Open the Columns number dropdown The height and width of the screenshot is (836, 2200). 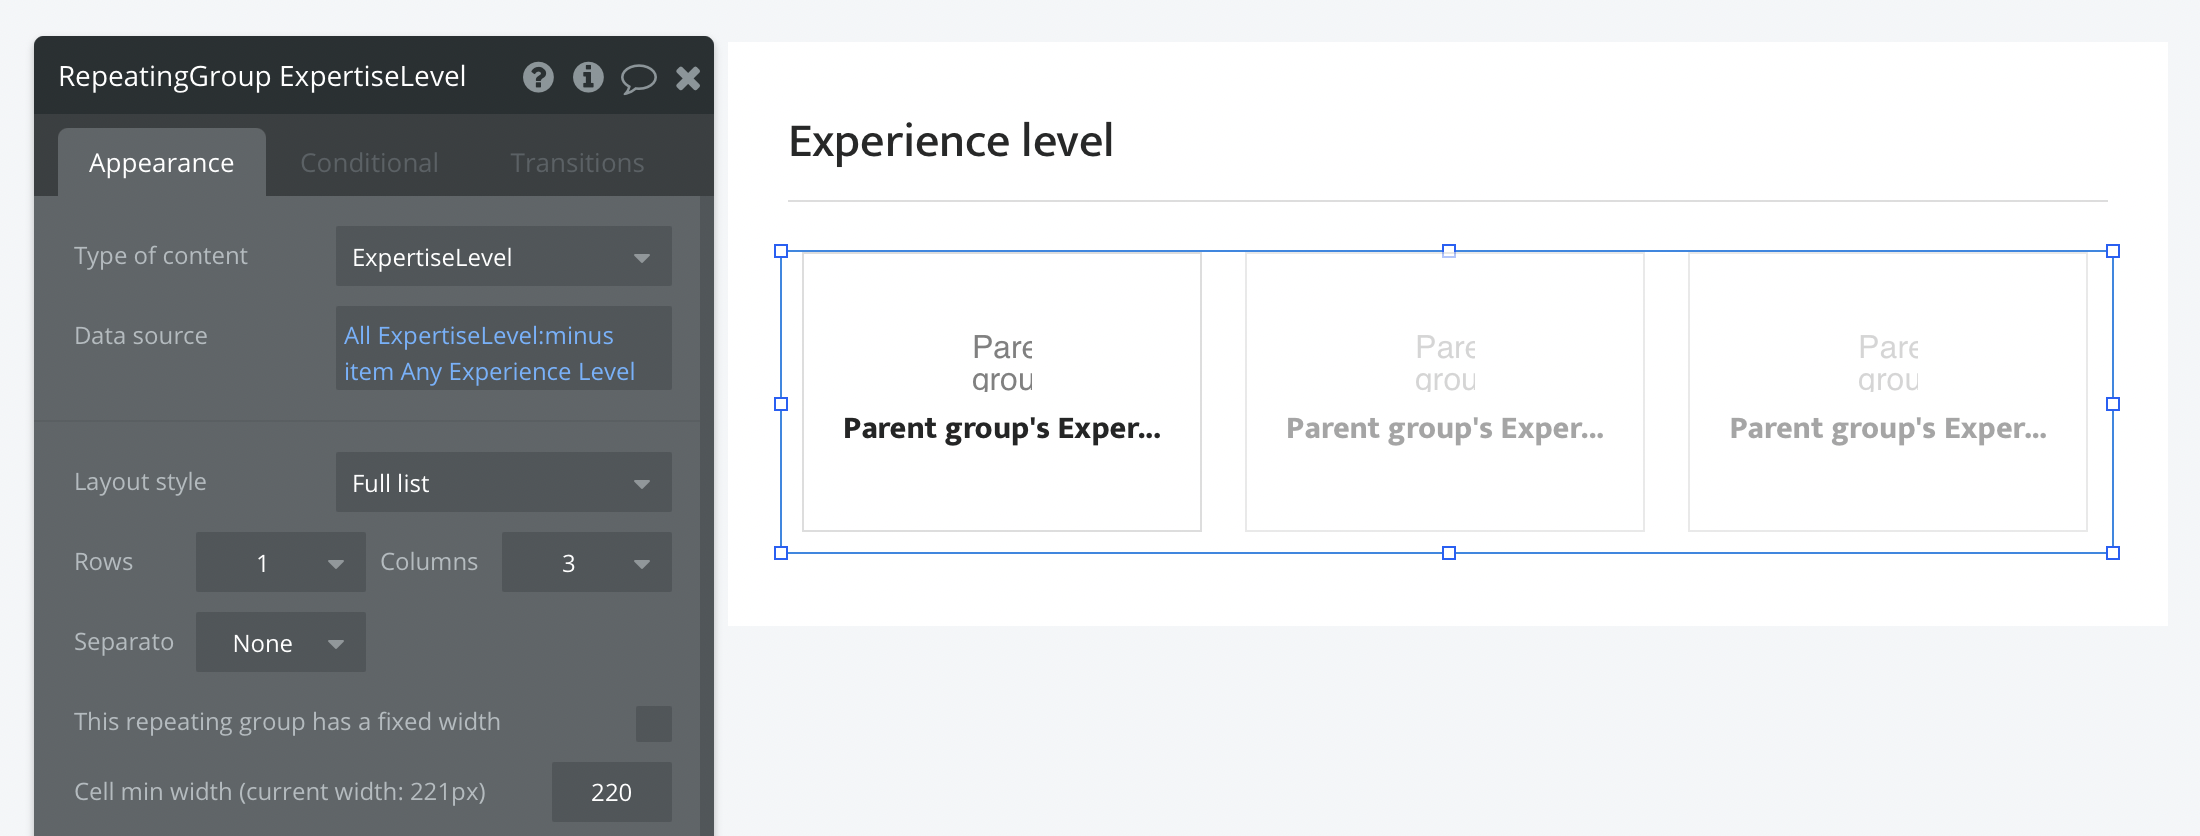[586, 563]
